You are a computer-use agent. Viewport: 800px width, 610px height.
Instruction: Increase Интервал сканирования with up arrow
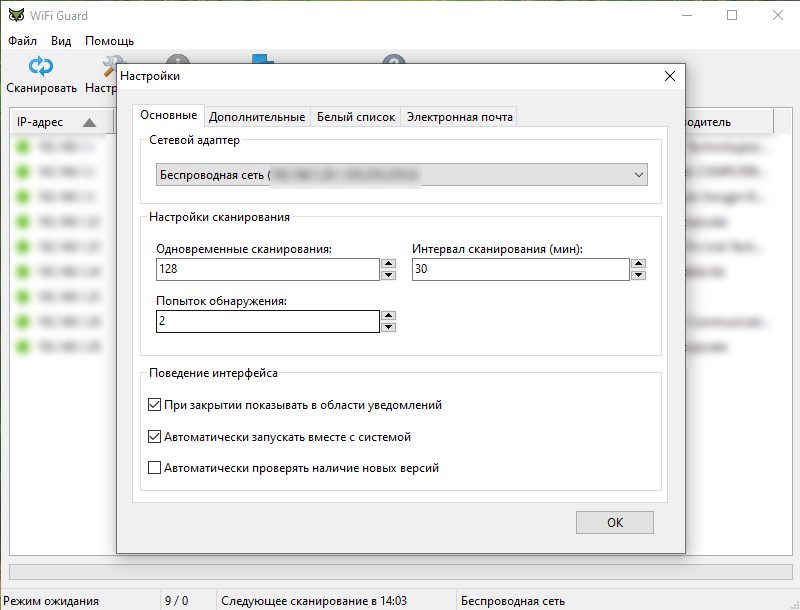click(638, 265)
